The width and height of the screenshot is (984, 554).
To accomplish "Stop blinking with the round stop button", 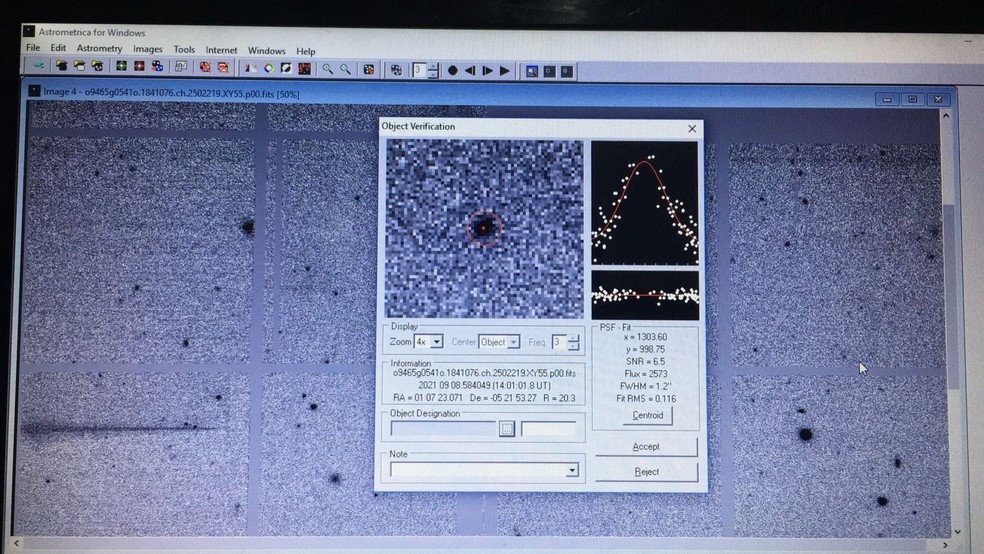I will point(453,70).
